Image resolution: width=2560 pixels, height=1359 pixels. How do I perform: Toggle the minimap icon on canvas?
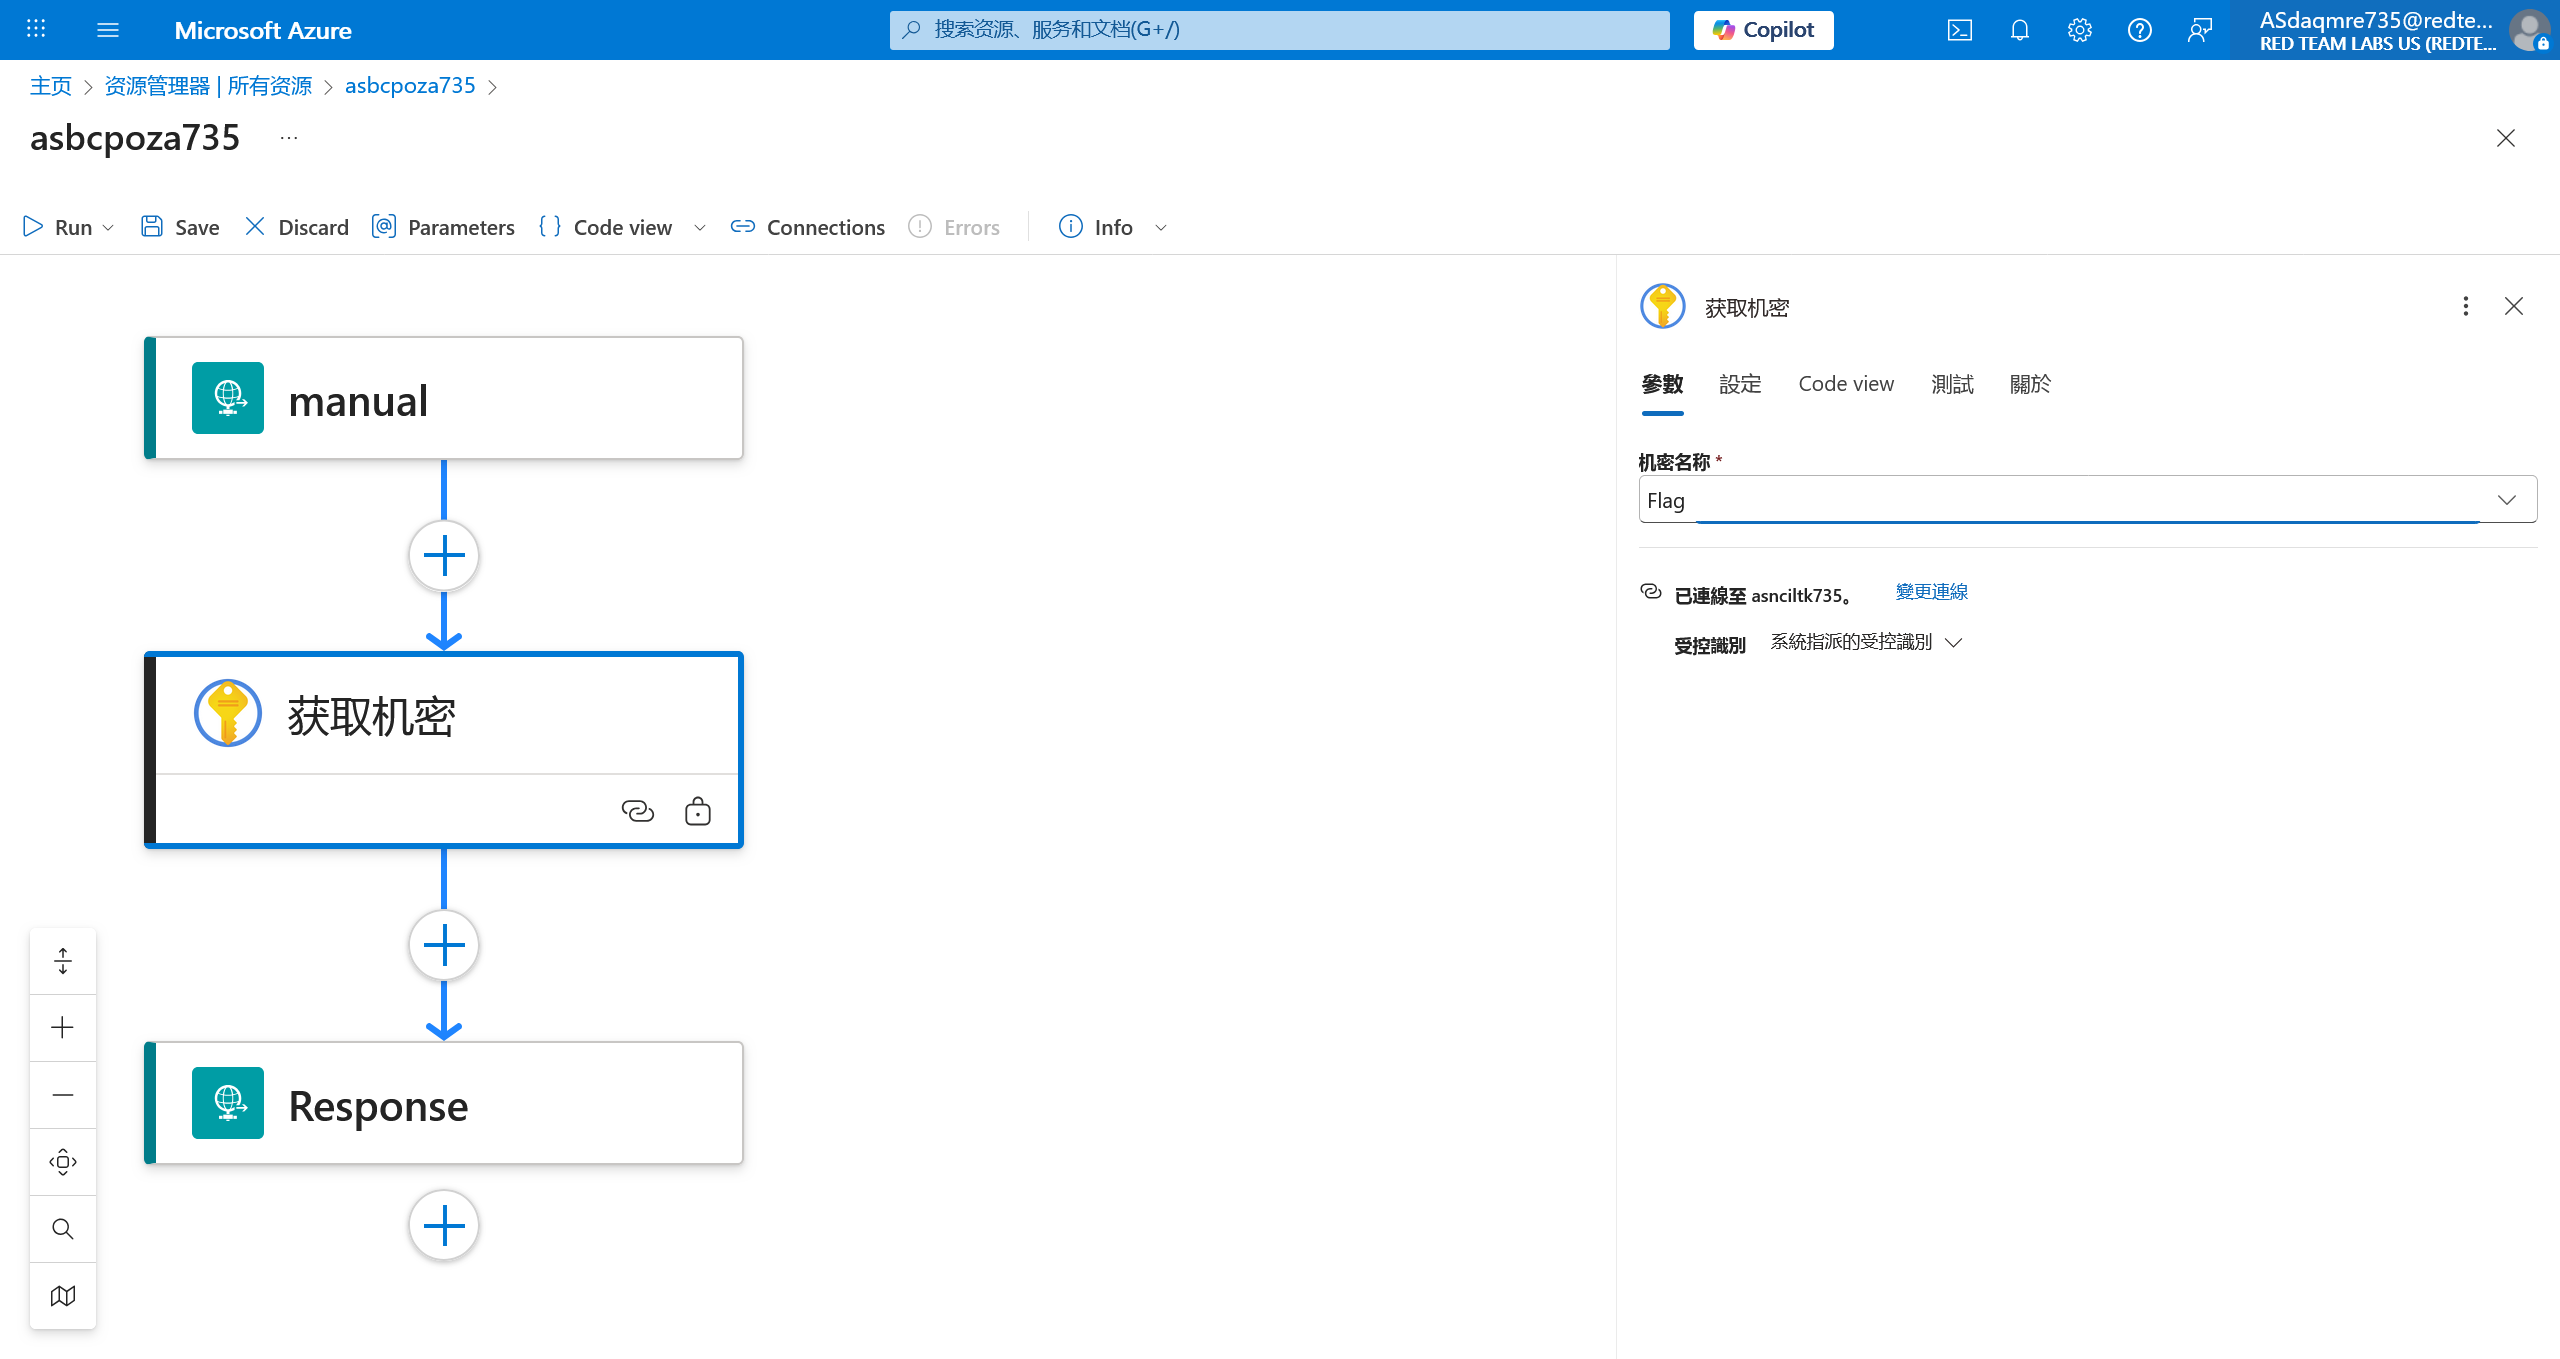point(63,1295)
